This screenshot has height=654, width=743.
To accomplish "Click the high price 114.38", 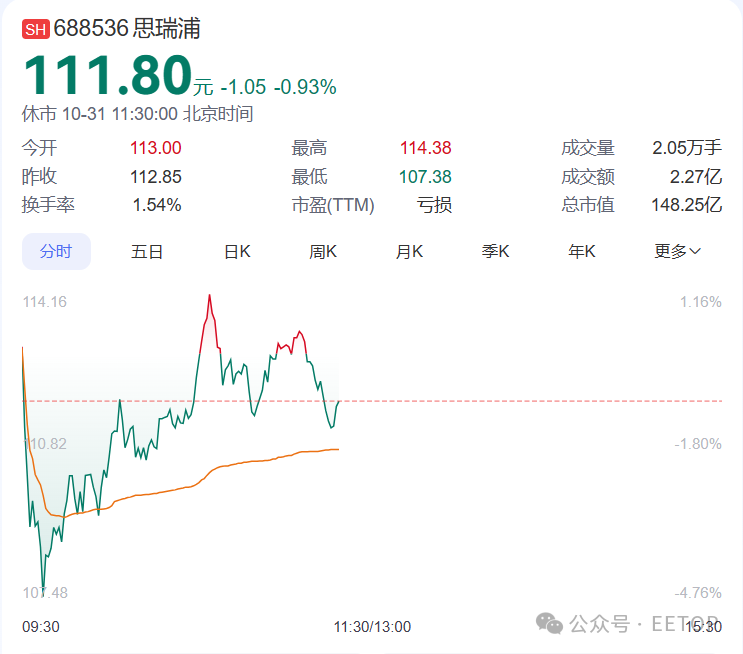I will (426, 148).
